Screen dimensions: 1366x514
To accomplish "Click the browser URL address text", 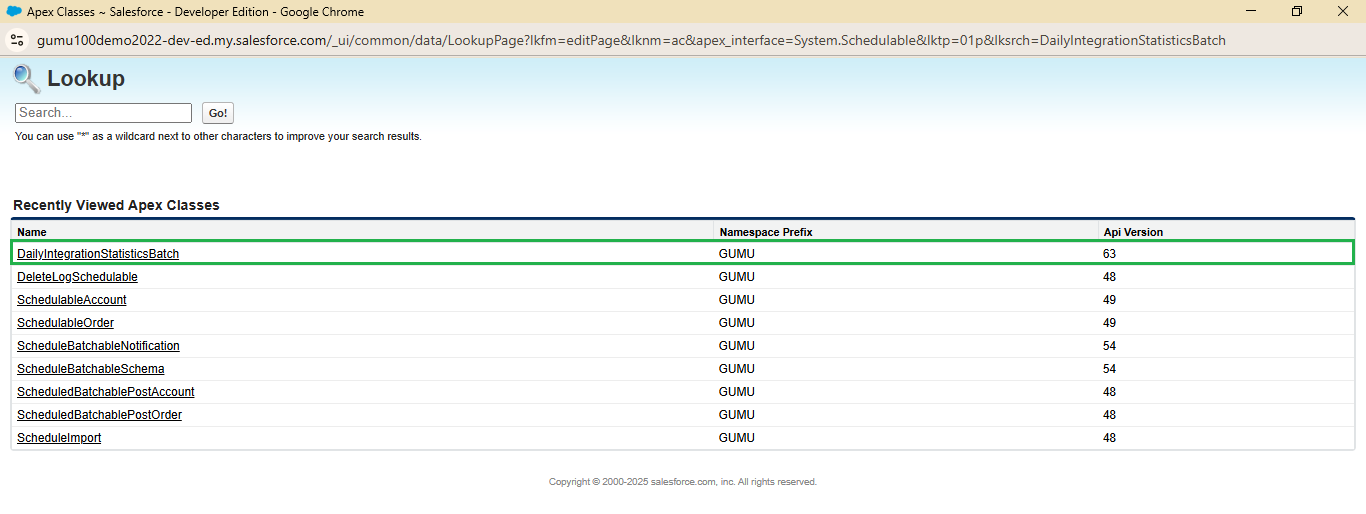I will click(631, 41).
